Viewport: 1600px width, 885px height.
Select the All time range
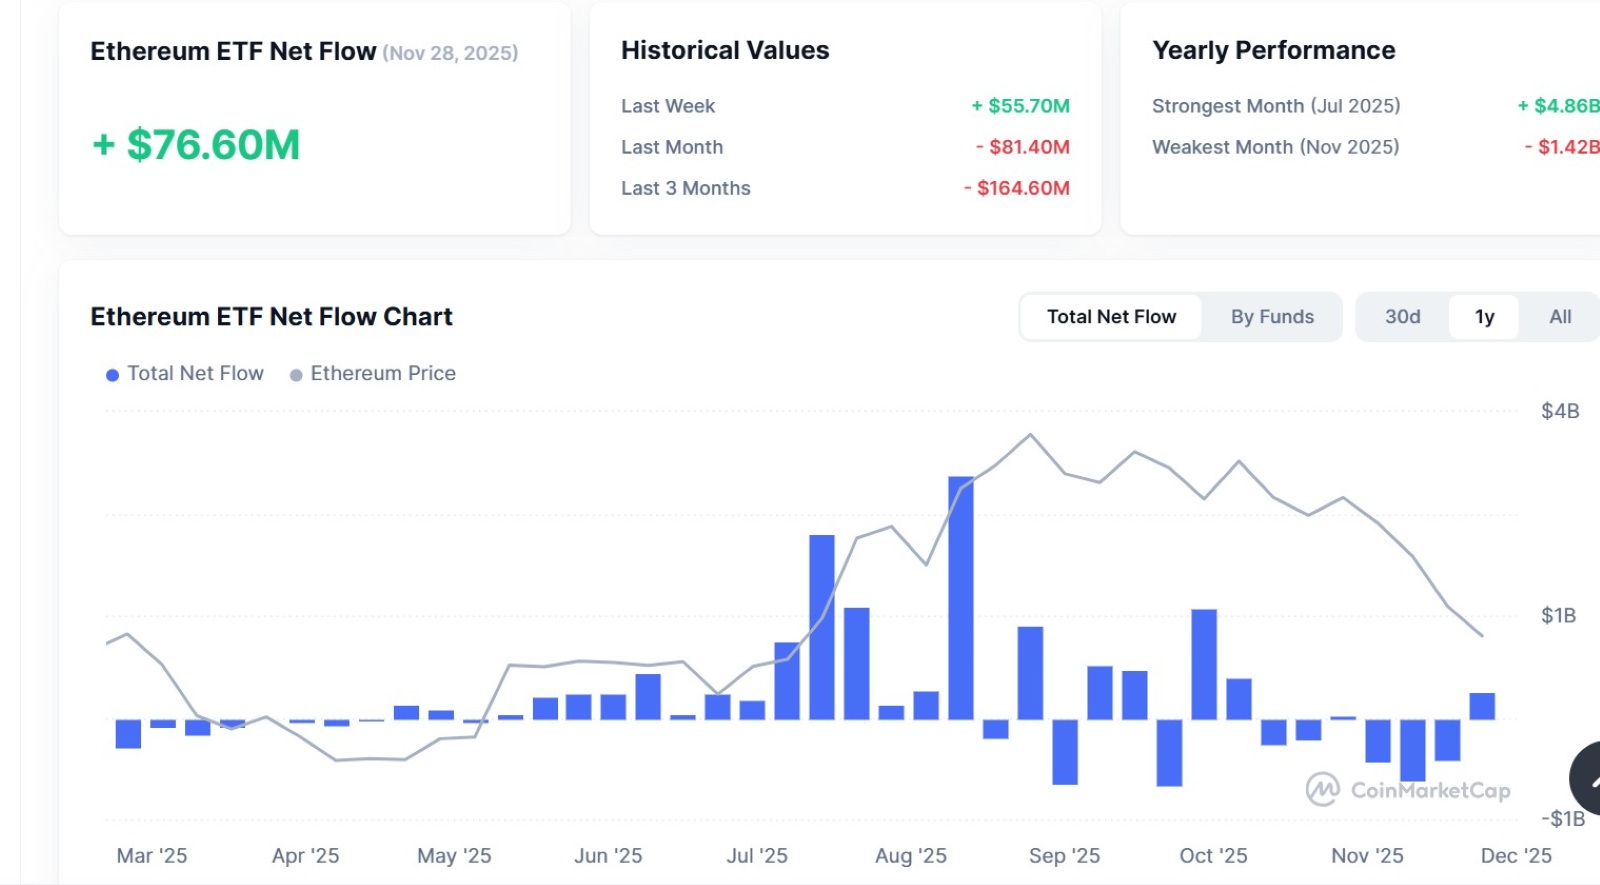1560,317
